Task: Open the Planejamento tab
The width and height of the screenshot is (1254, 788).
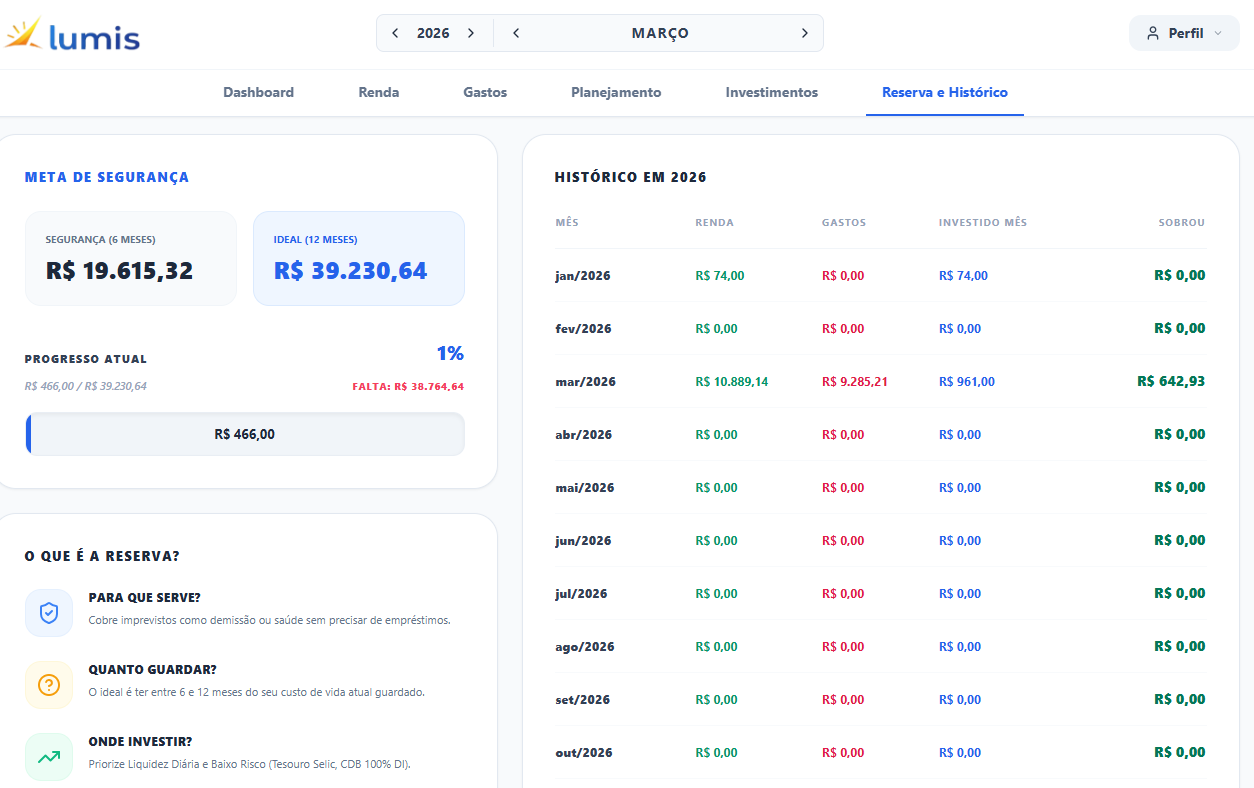Action: pyautogui.click(x=616, y=92)
